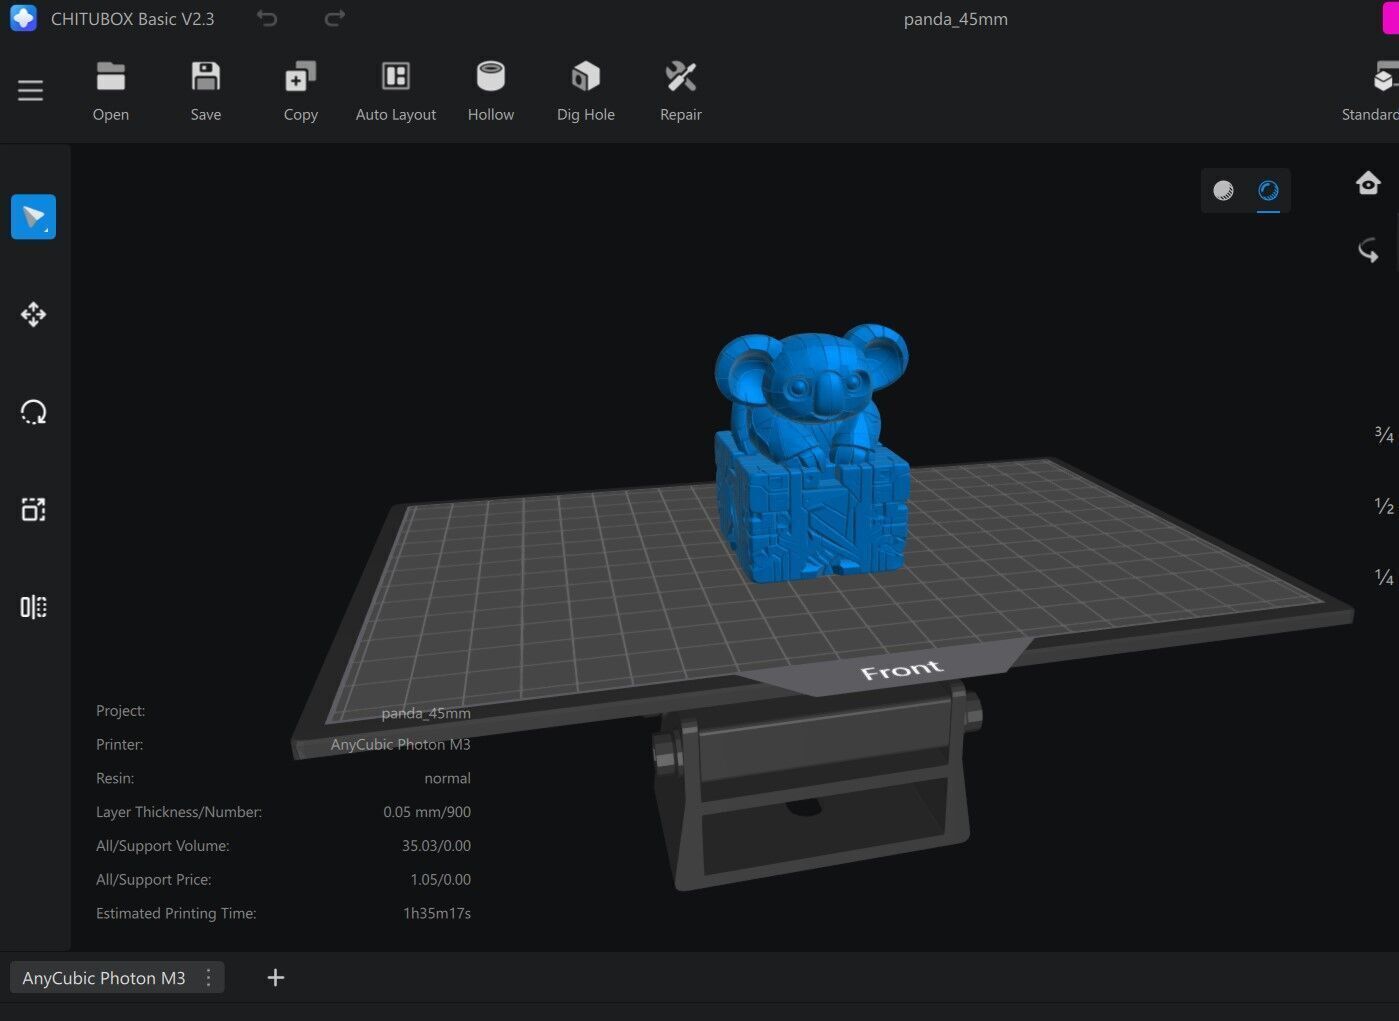Click the Undo arrow
This screenshot has height=1021, width=1399.
[267, 18]
